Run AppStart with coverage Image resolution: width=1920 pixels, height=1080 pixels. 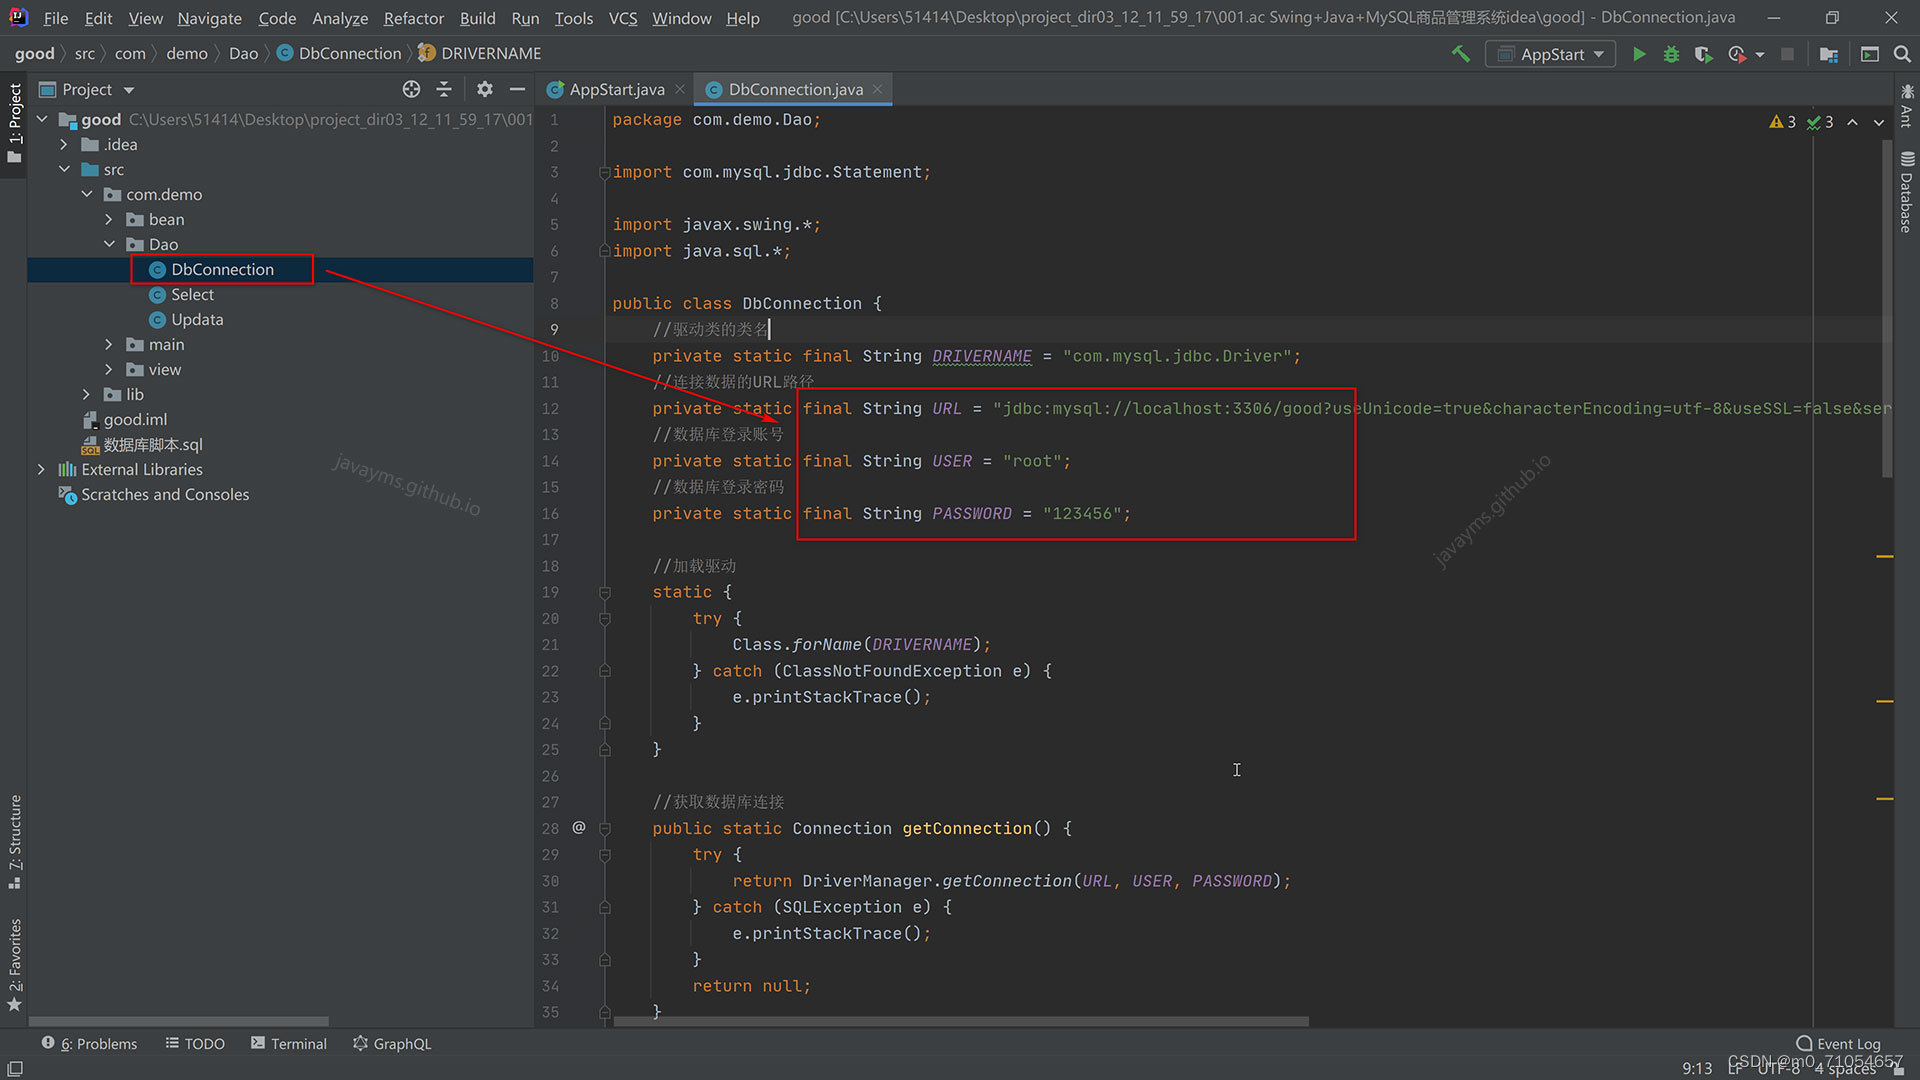pos(1703,54)
